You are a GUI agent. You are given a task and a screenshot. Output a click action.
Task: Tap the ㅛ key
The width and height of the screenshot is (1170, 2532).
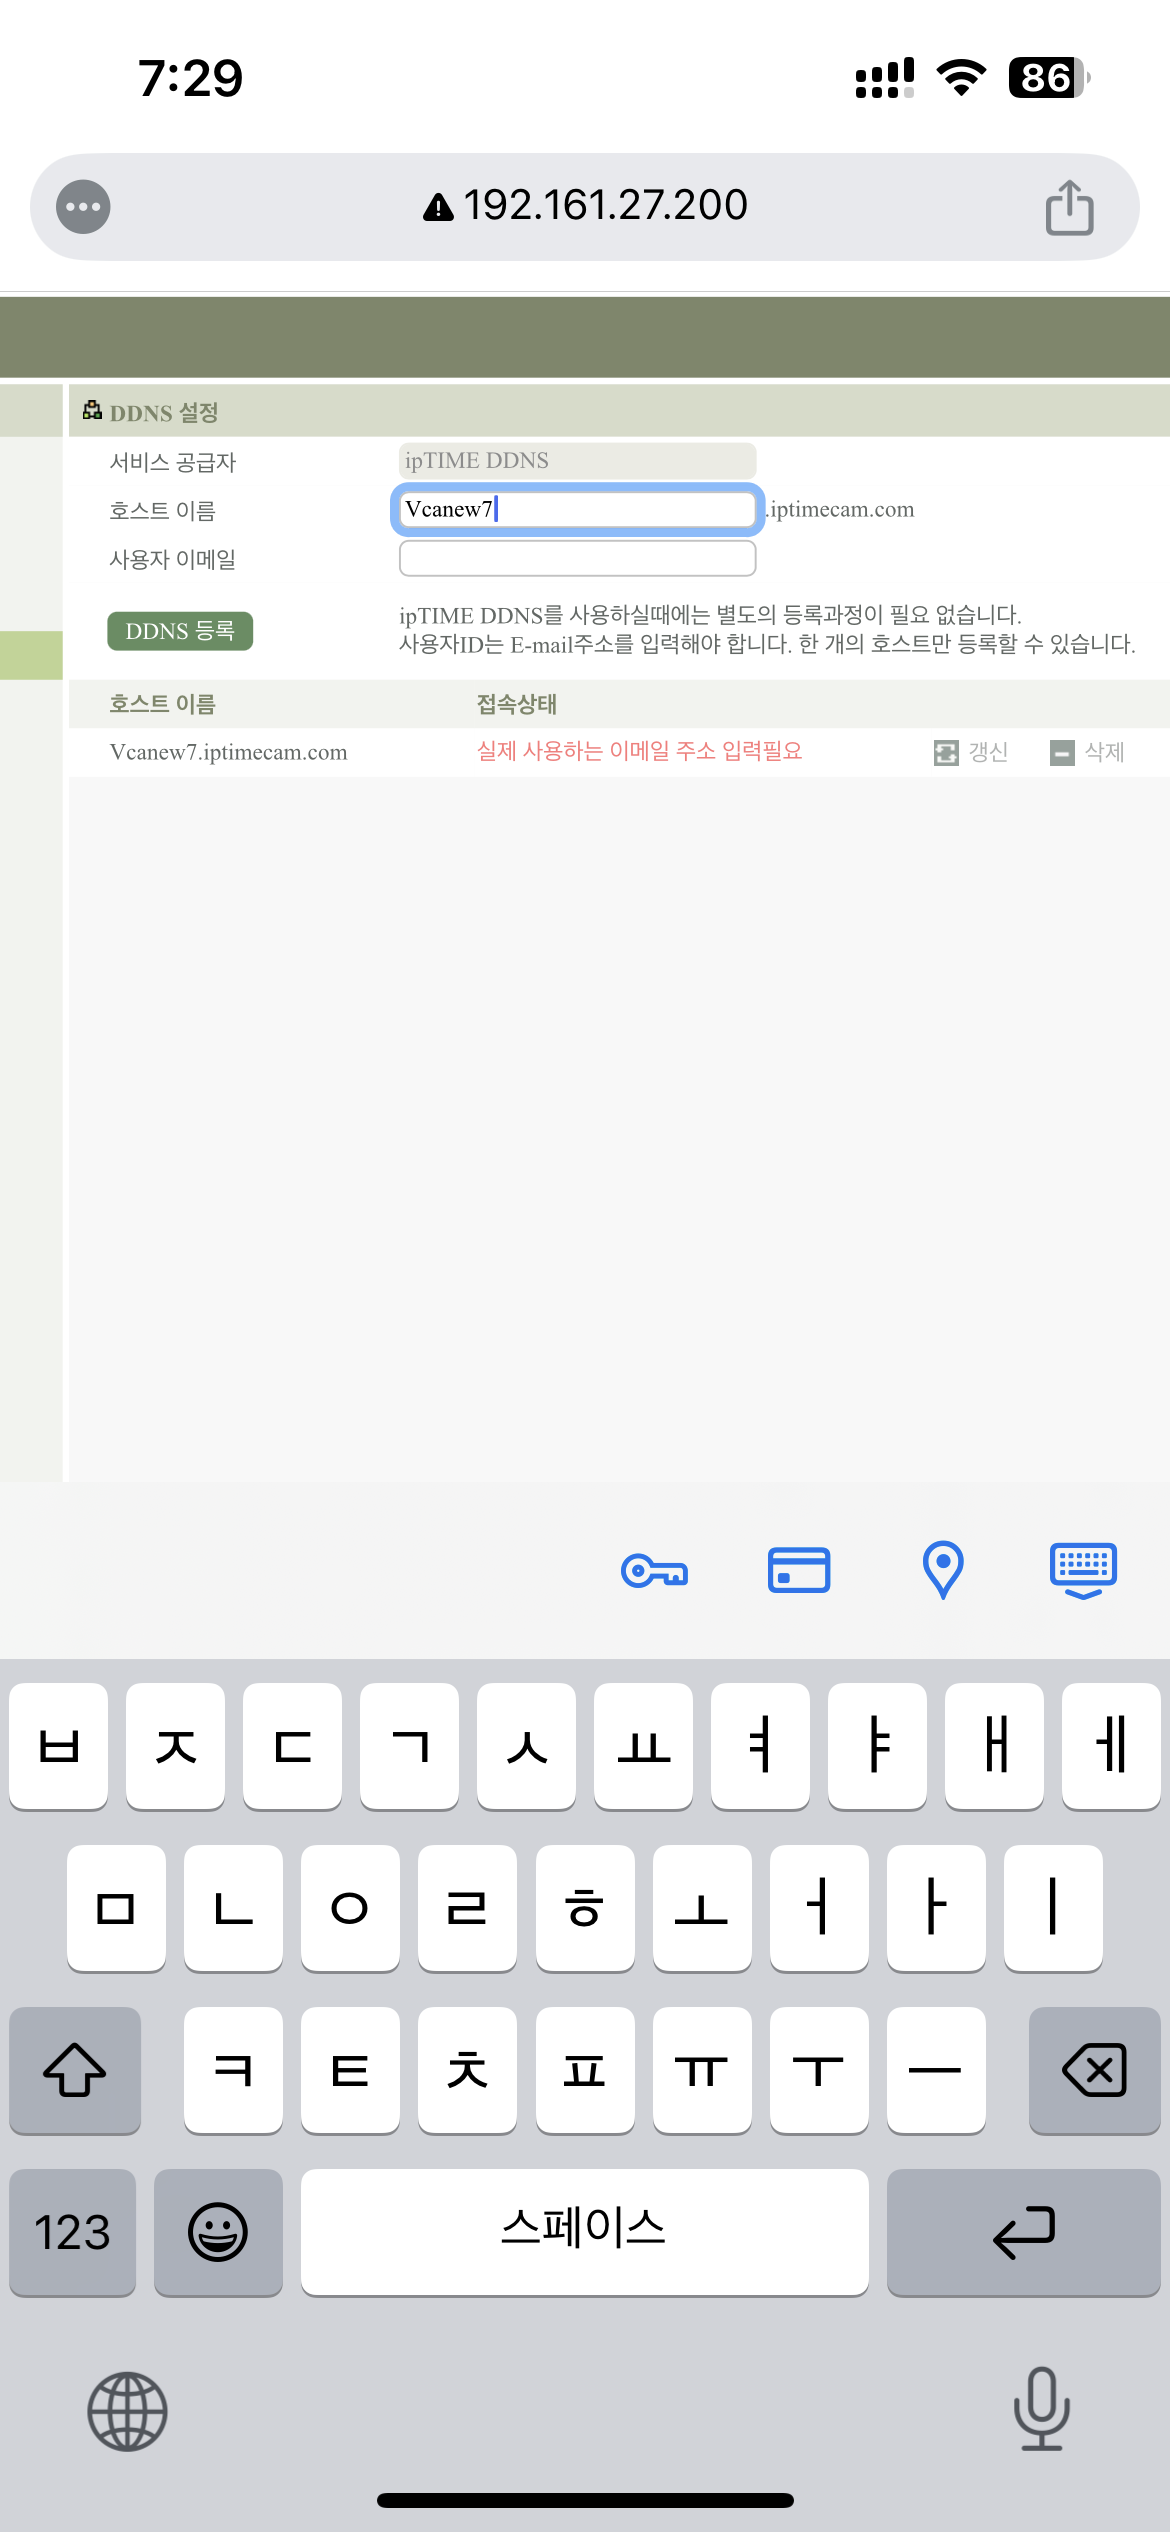click(643, 1746)
